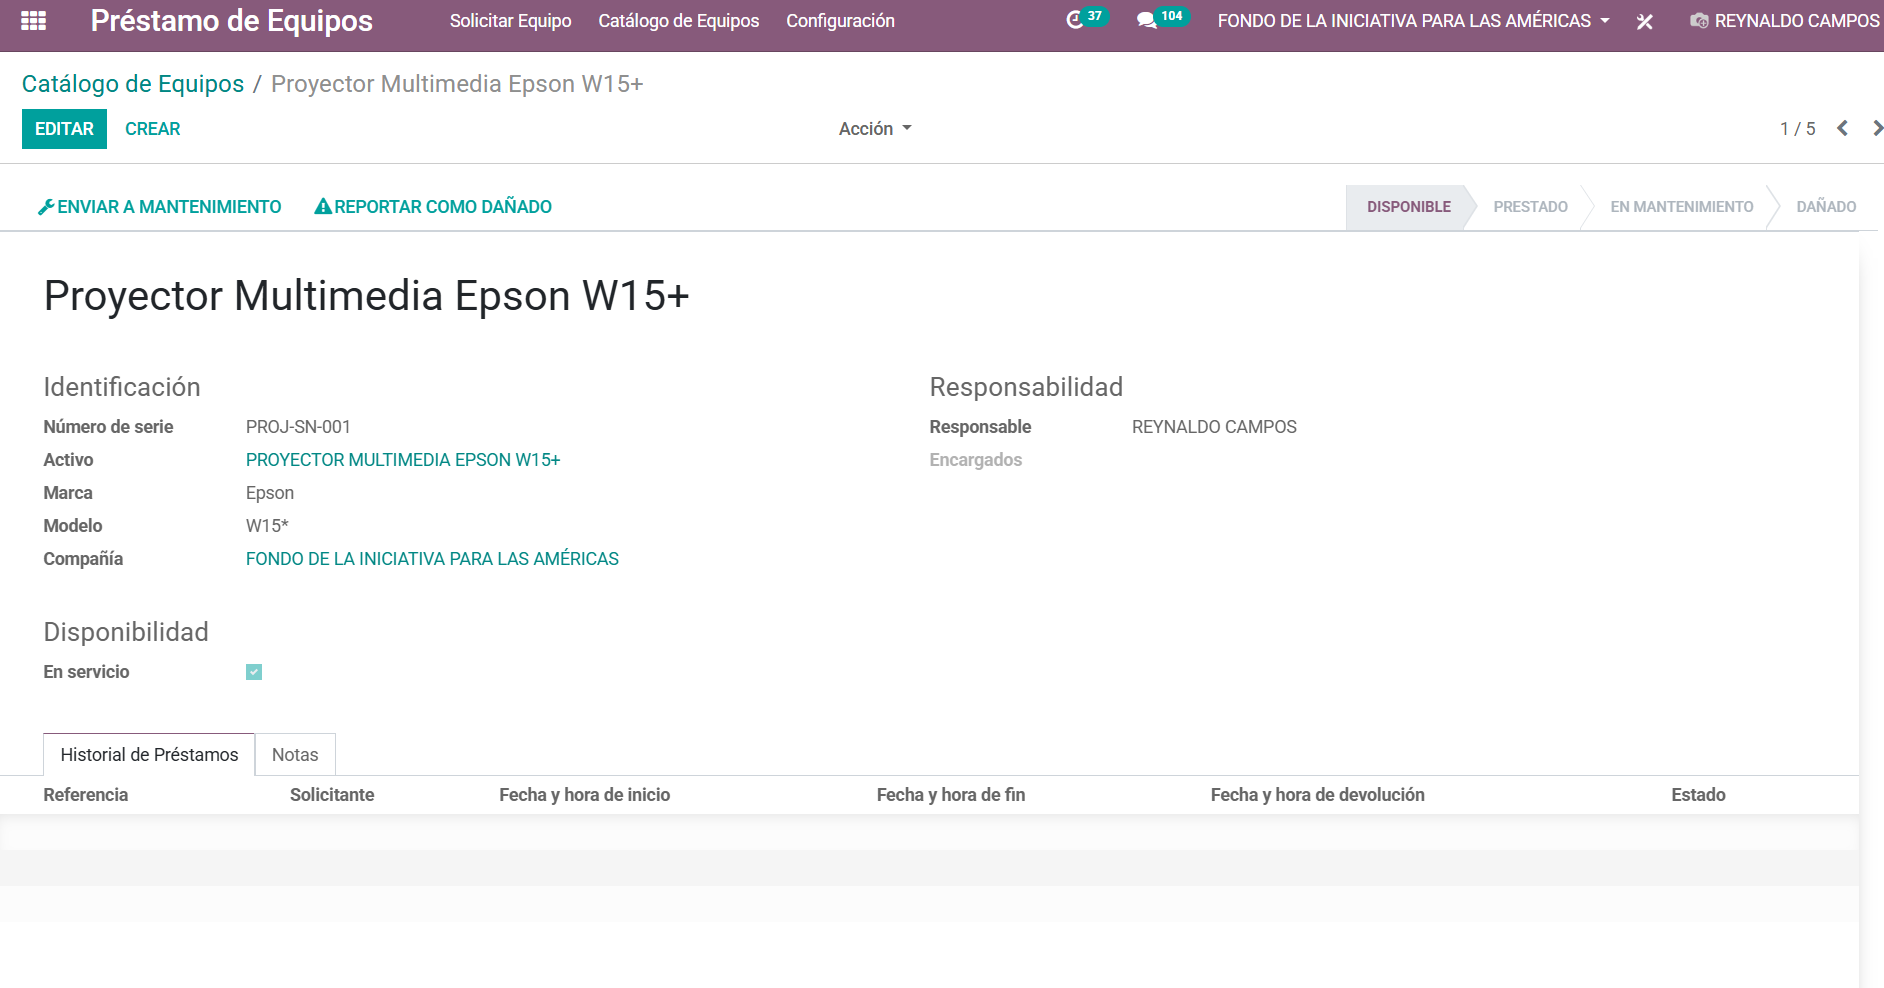Click the record title Proyector Multimedia Epson W15+
1884x988 pixels.
(367, 296)
